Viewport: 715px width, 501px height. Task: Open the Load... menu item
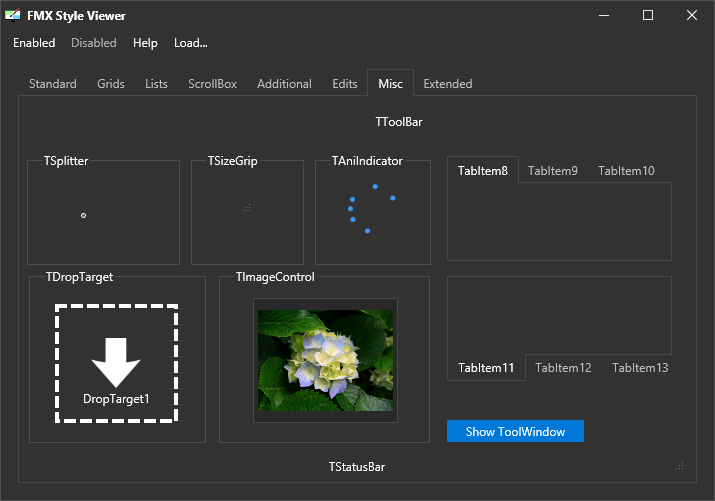191,43
